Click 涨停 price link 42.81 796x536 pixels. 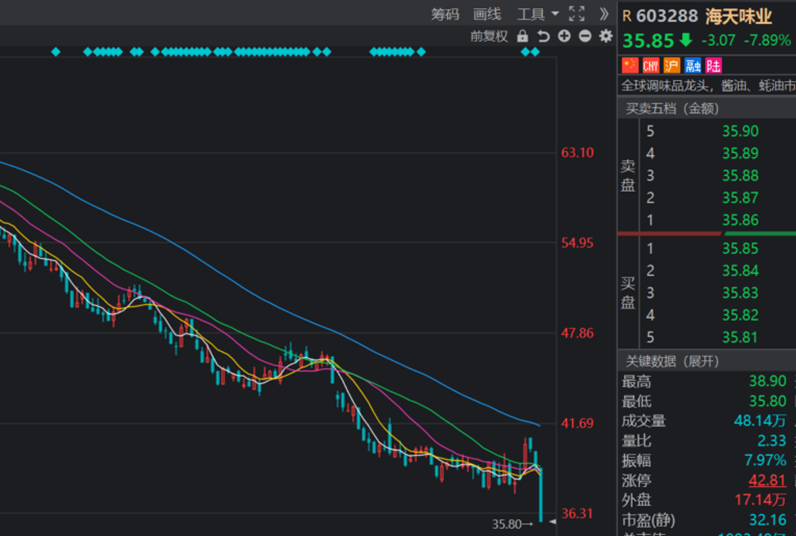768,480
